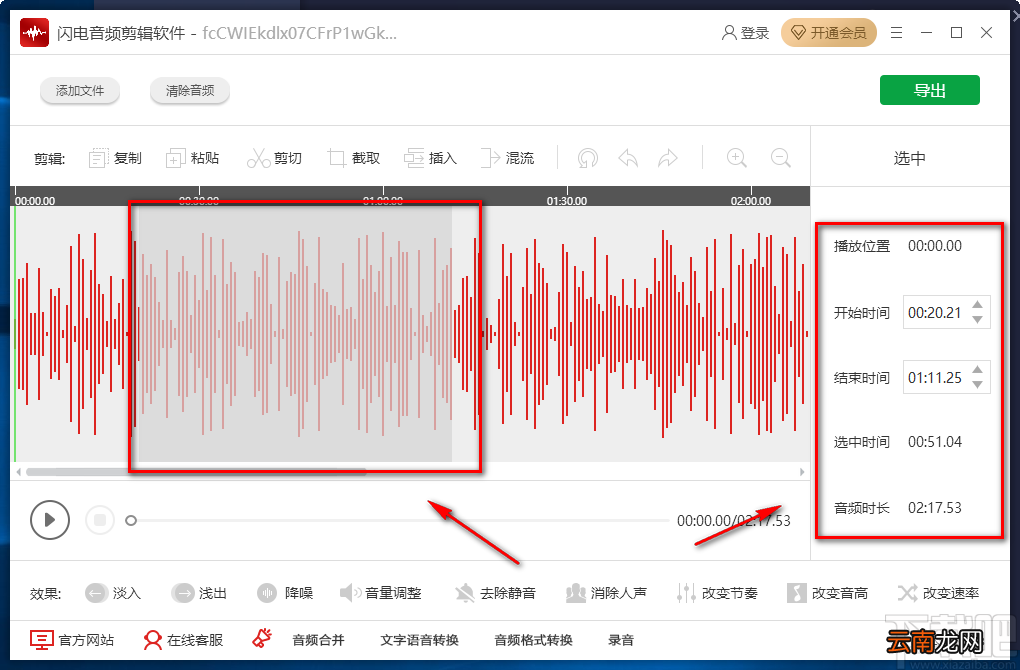1020x670 pixels.
Task: Apply 消除人声 vocal removal effect
Action: click(x=606, y=593)
